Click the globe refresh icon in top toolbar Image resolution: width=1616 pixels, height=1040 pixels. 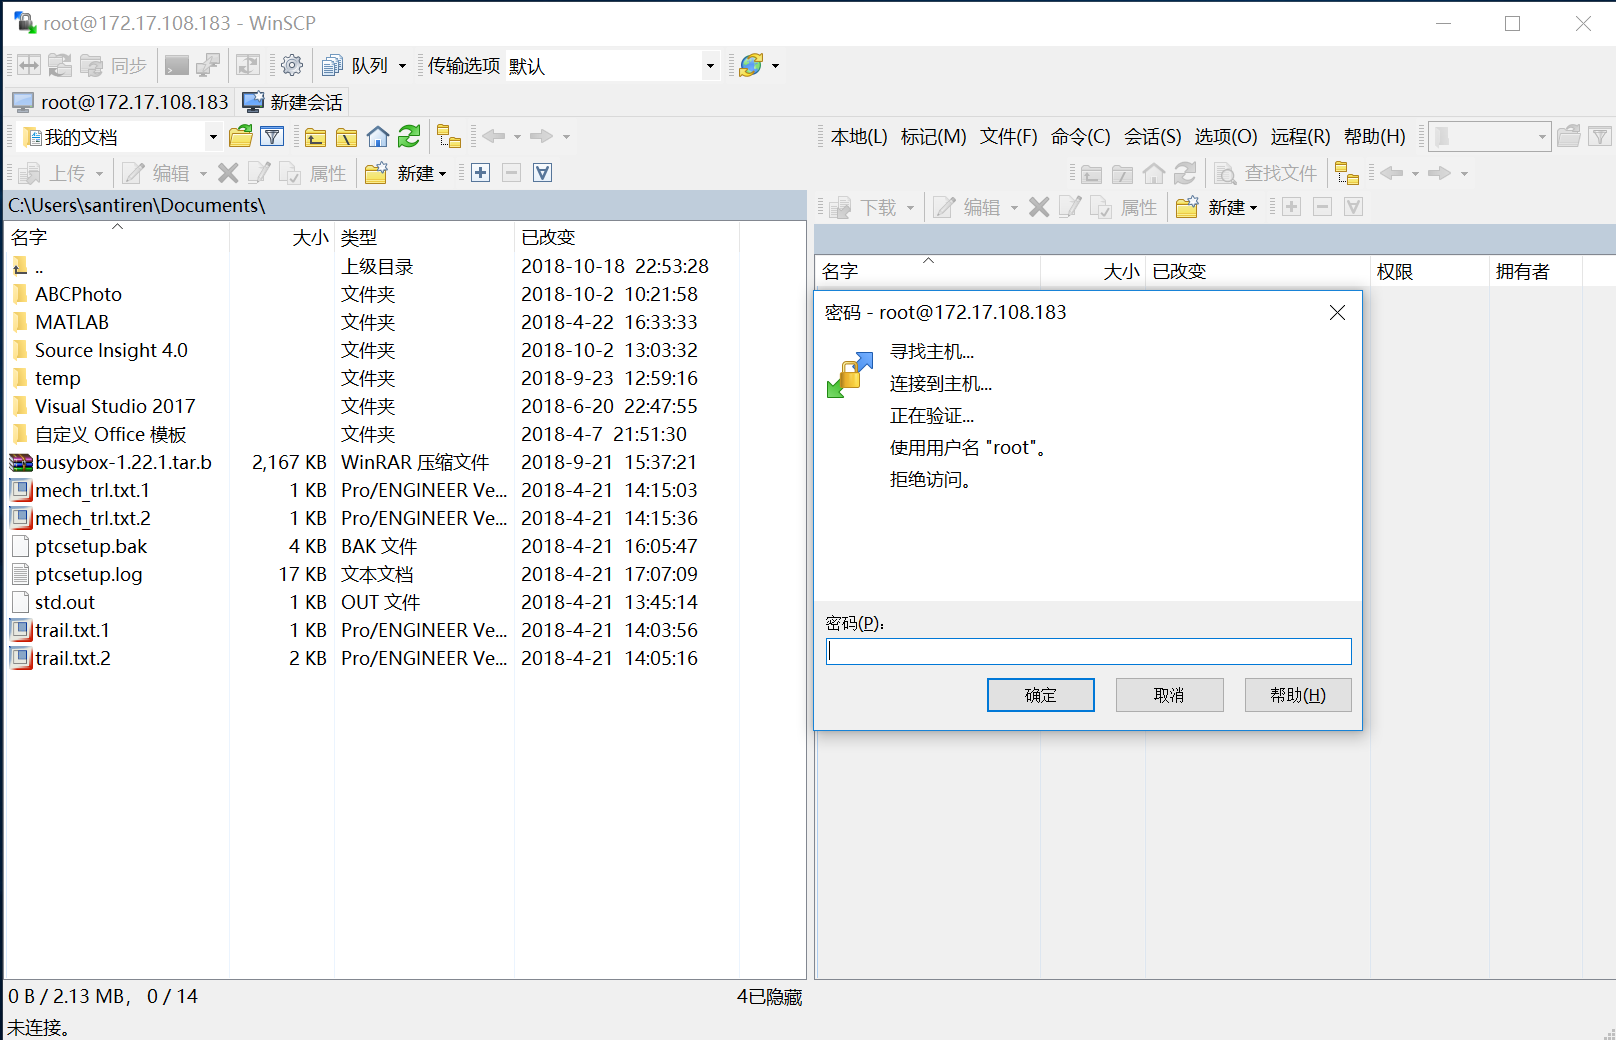[x=751, y=66]
